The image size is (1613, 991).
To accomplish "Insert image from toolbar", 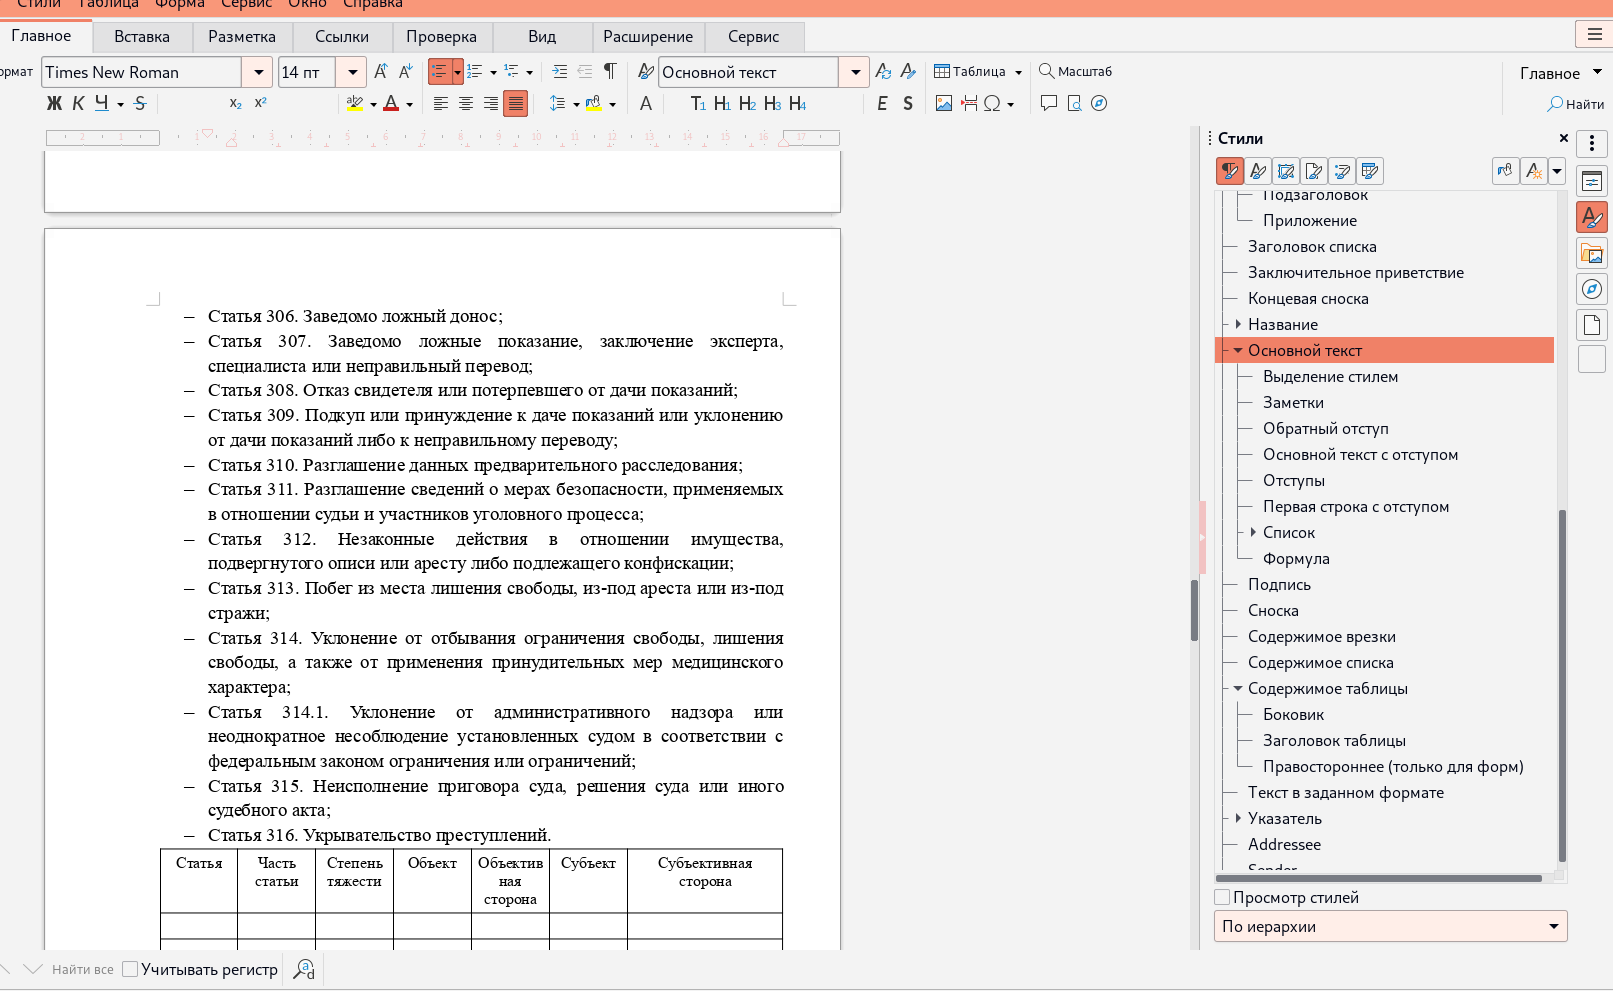I will [943, 103].
